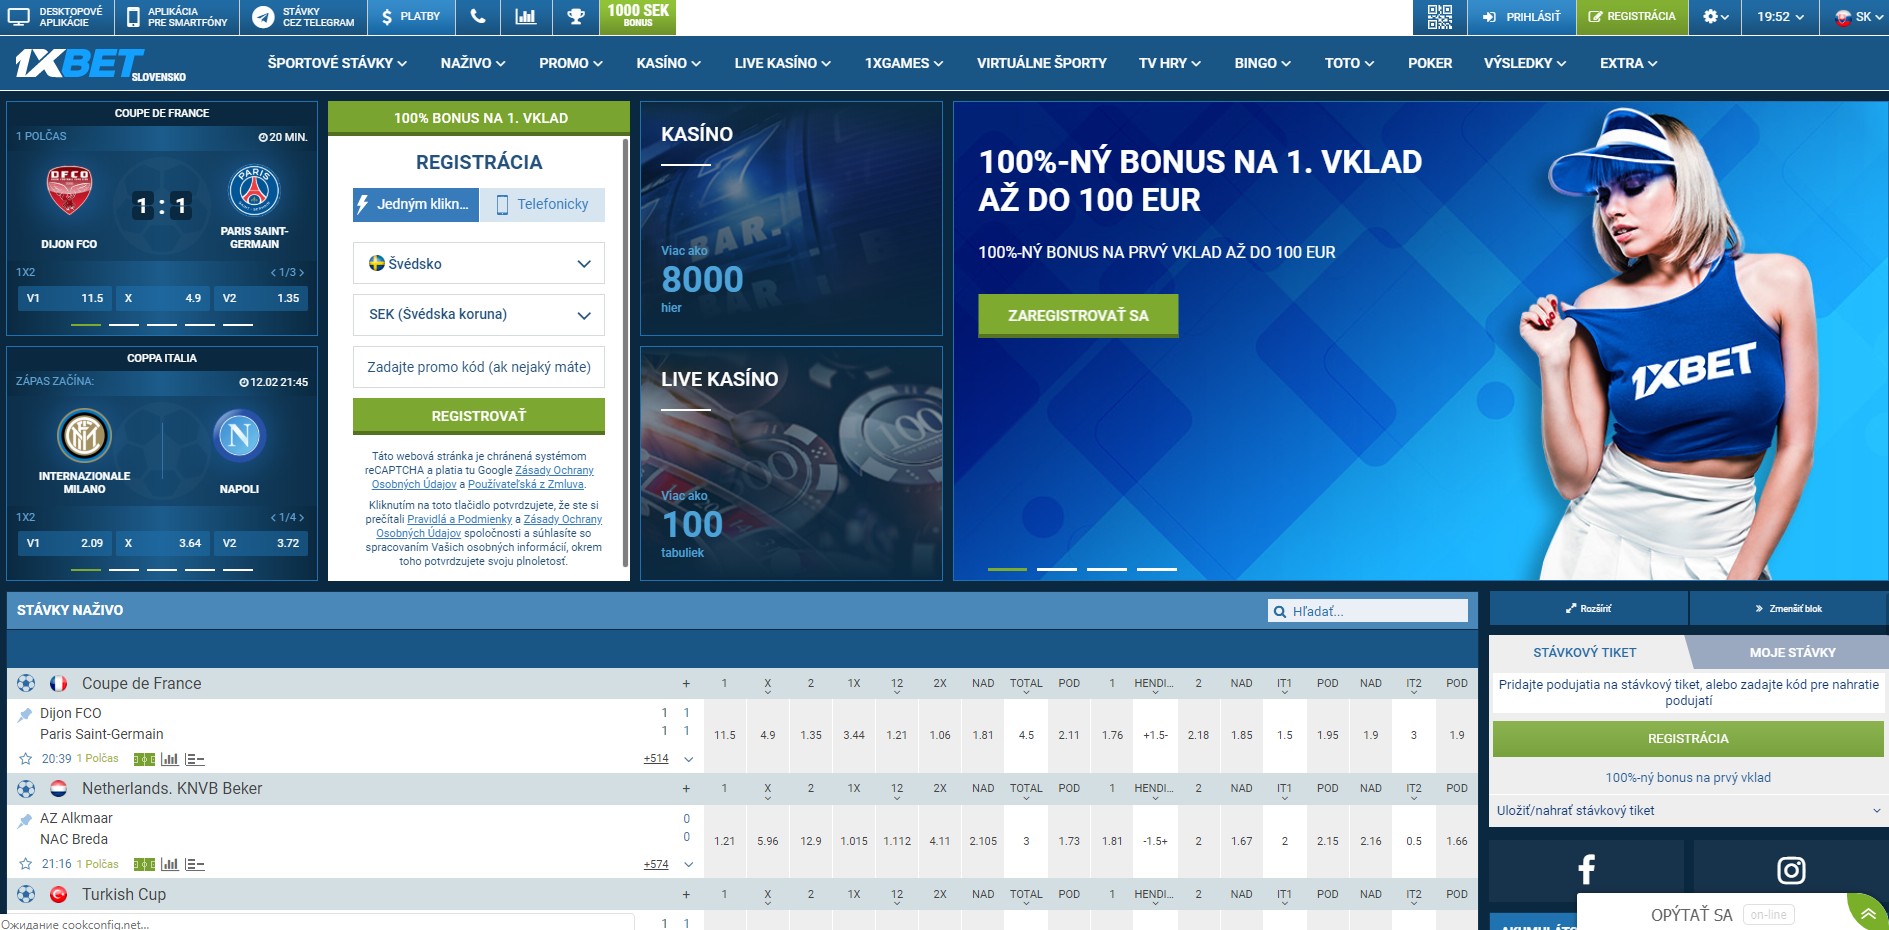Click the 1XBET Slovensko logo
Image resolution: width=1889 pixels, height=930 pixels.
pyautogui.click(x=100, y=64)
